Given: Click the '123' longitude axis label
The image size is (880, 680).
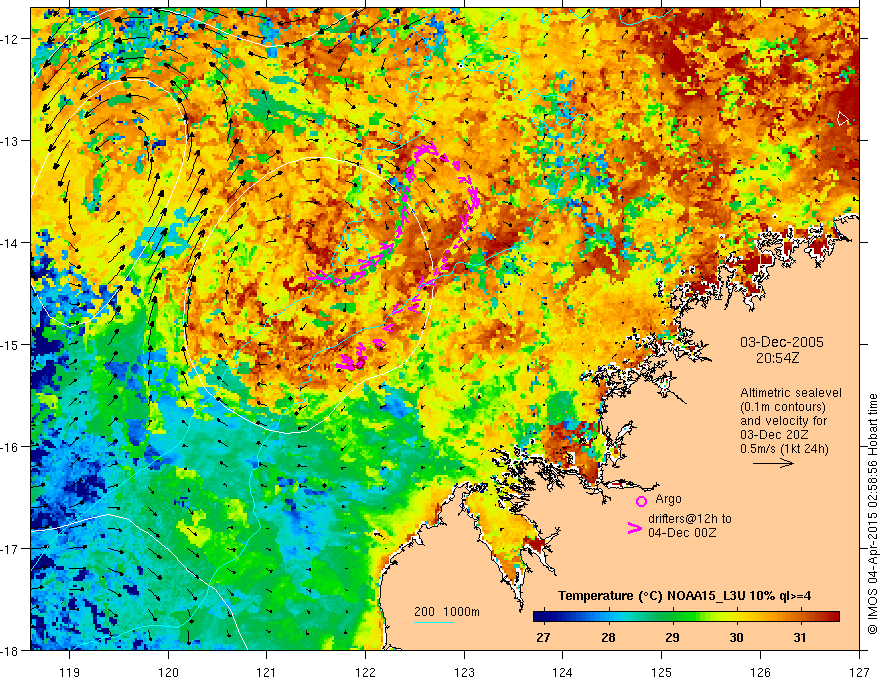Looking at the screenshot, I should click(x=464, y=672).
